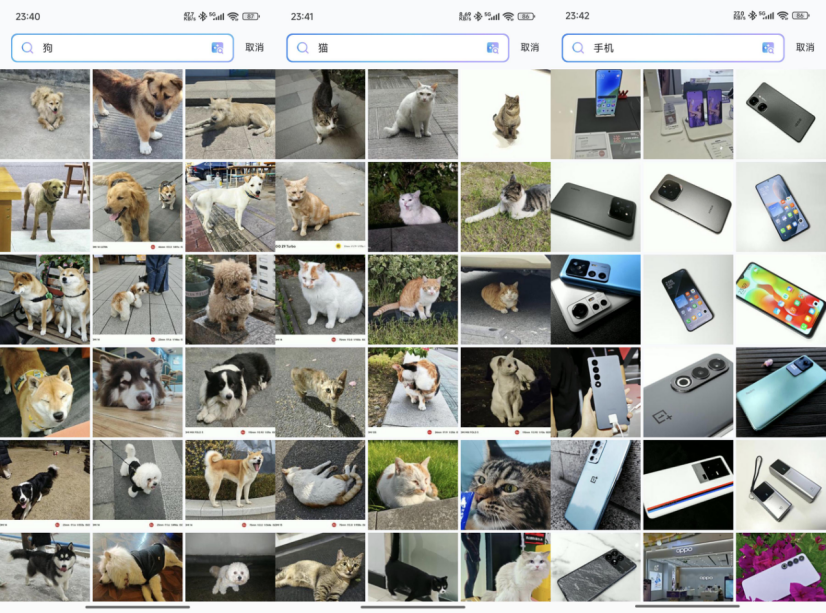Open the sleepy Shiba close-up photo

45,392
